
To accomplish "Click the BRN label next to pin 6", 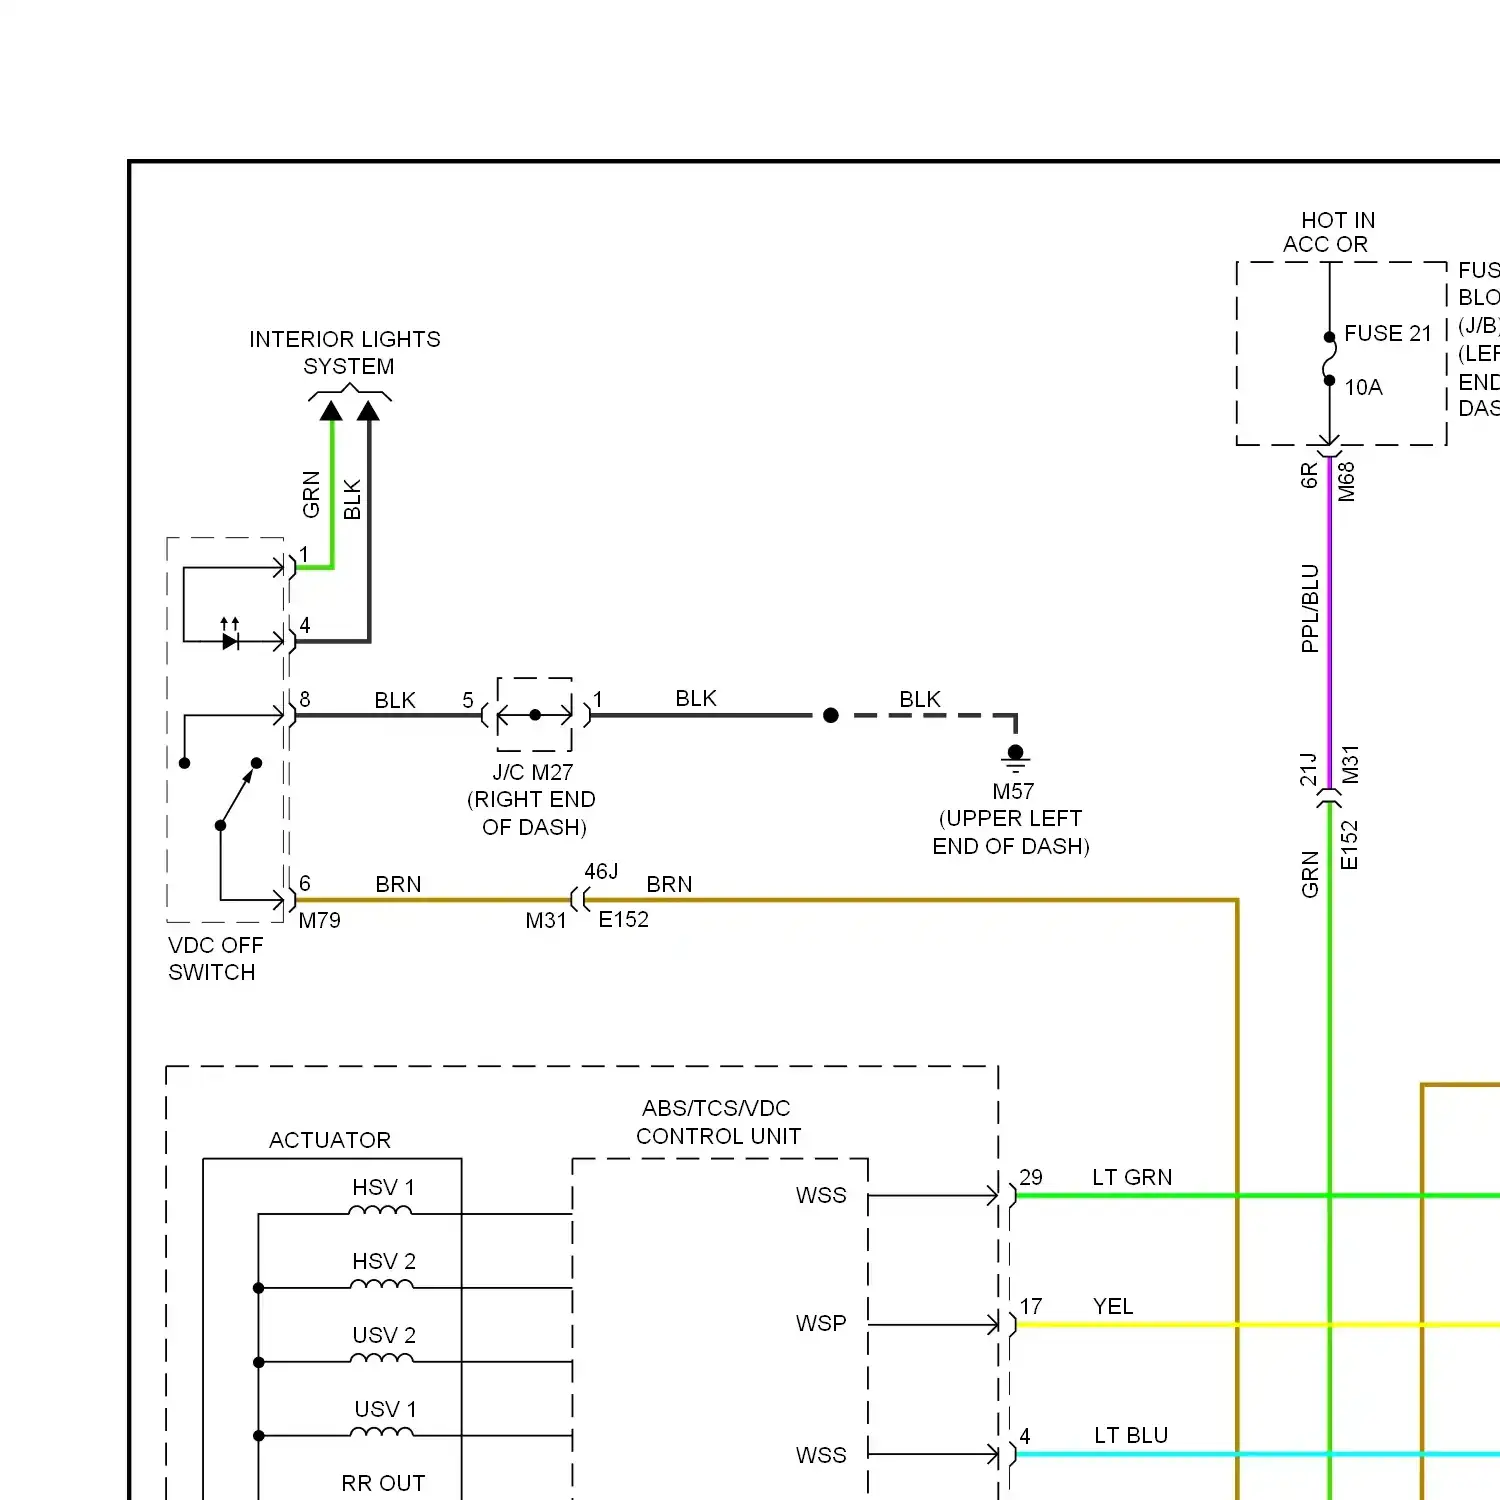I will [398, 884].
